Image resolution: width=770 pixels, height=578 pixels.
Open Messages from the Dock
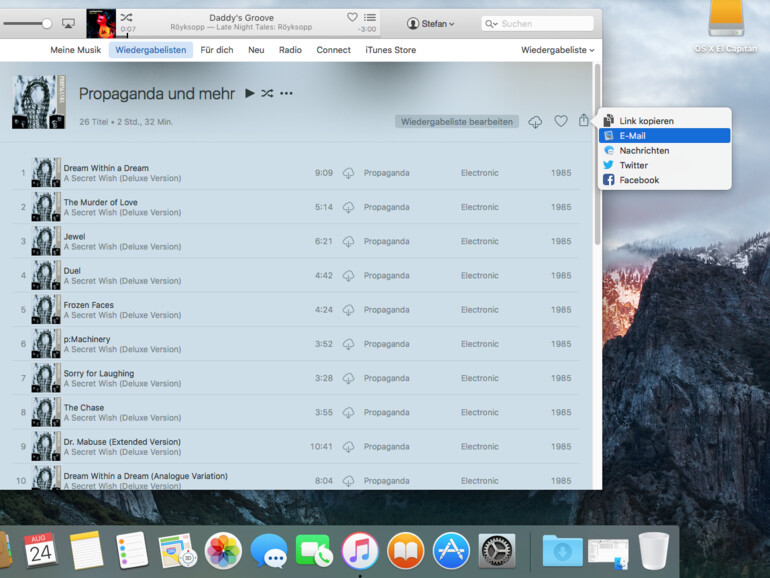[x=269, y=551]
